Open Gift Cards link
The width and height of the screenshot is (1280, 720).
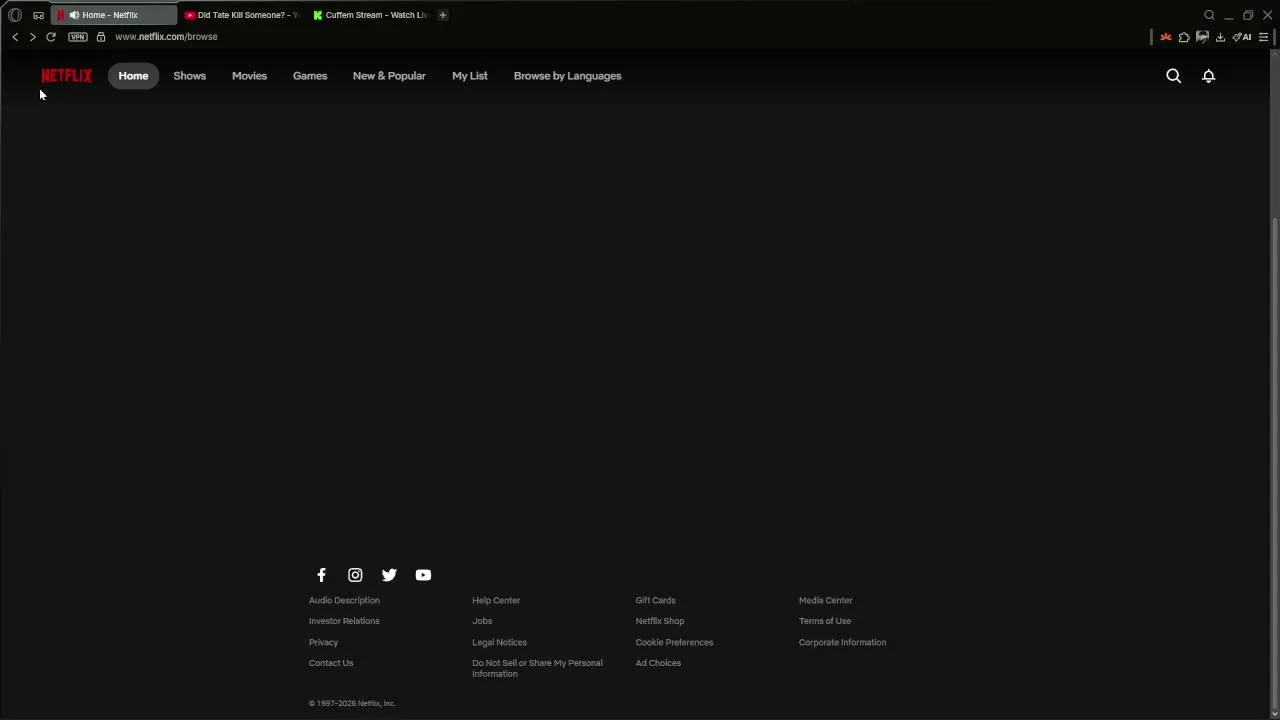tap(655, 600)
